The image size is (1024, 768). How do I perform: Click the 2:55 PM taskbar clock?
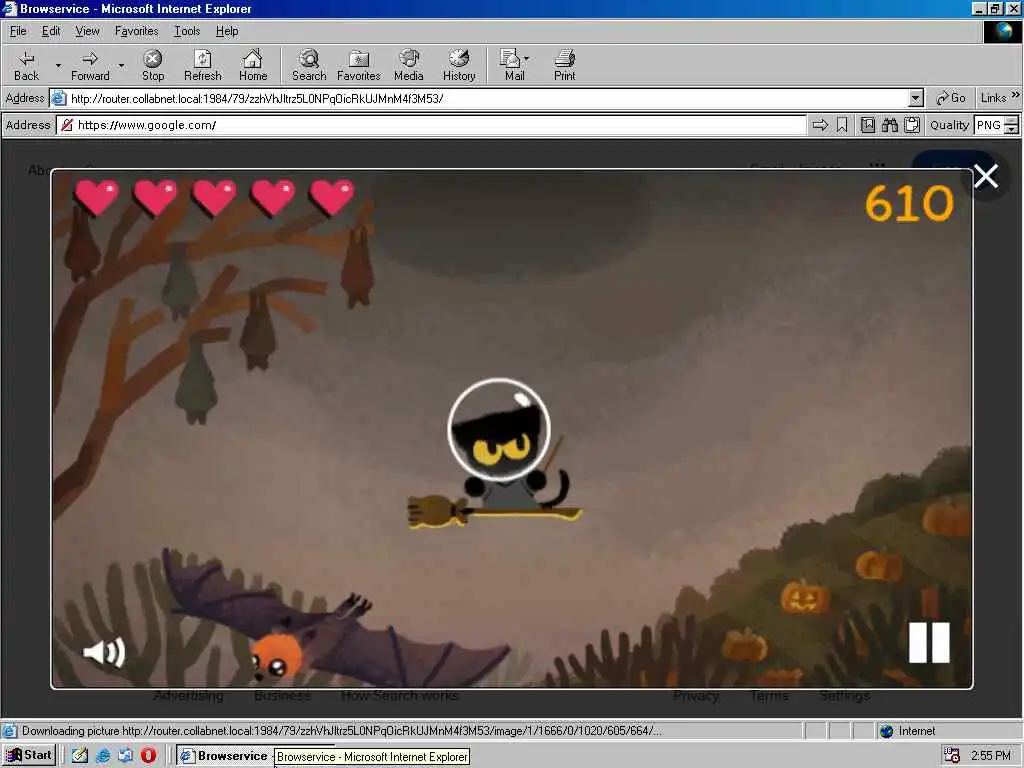pos(990,756)
